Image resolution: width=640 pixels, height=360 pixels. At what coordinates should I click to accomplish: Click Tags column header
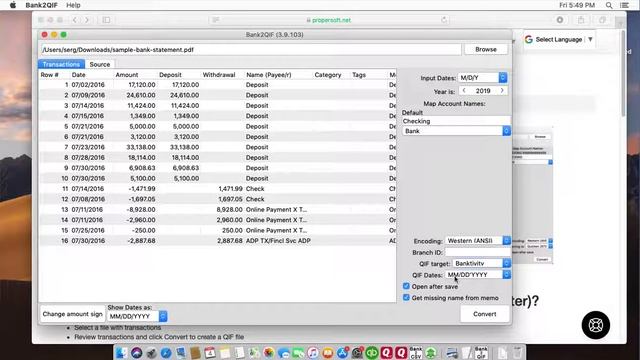pos(359,75)
